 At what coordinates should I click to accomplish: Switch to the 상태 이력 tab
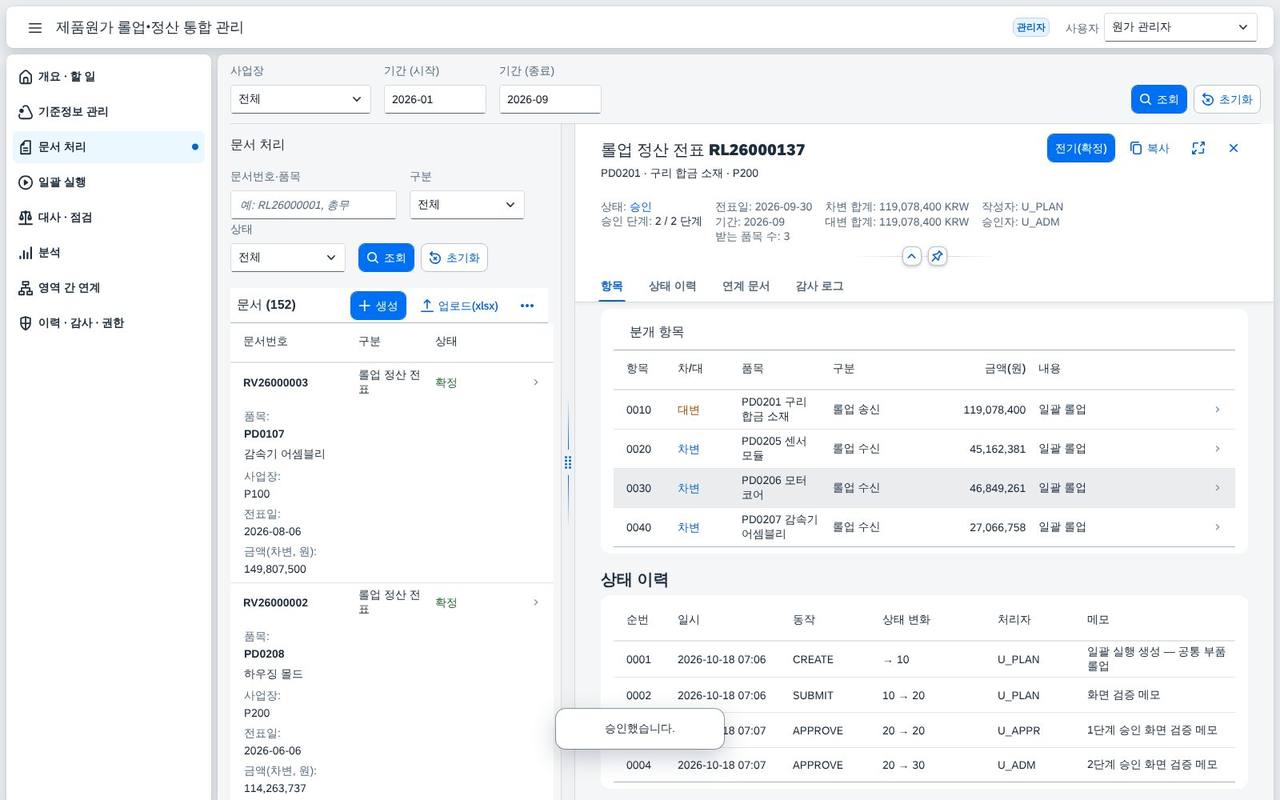[672, 286]
